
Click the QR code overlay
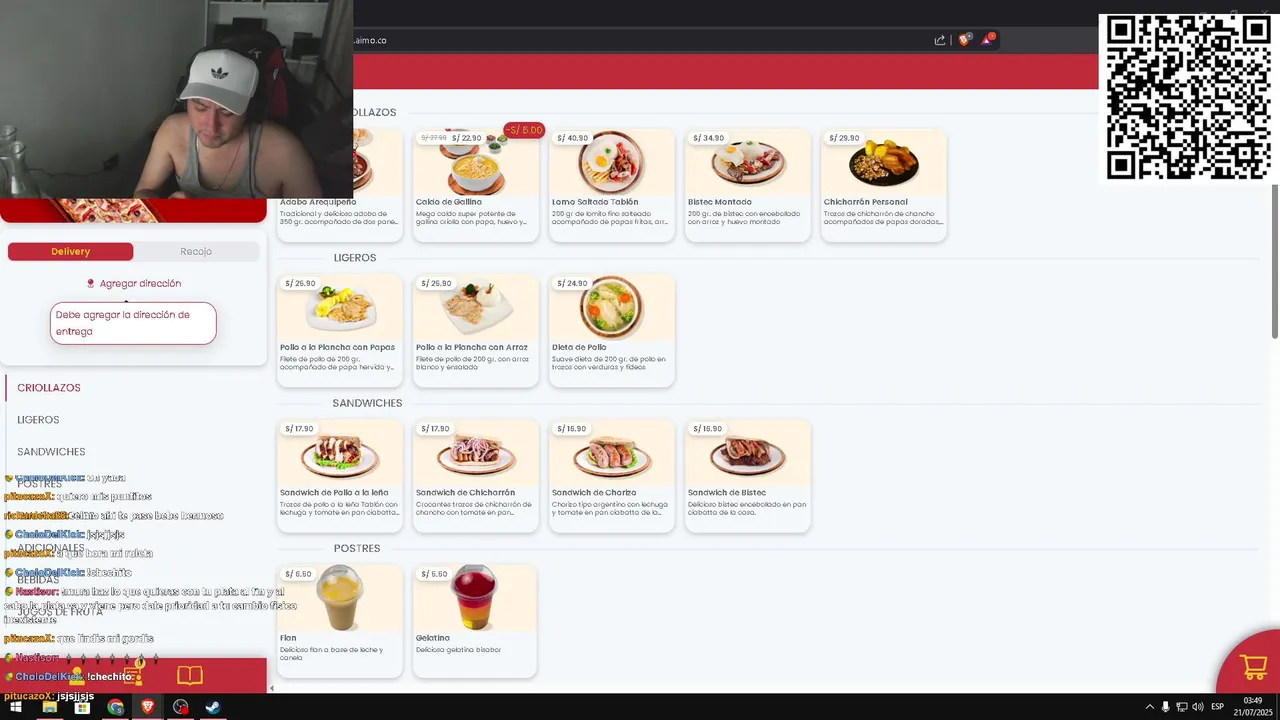[x=1188, y=98]
